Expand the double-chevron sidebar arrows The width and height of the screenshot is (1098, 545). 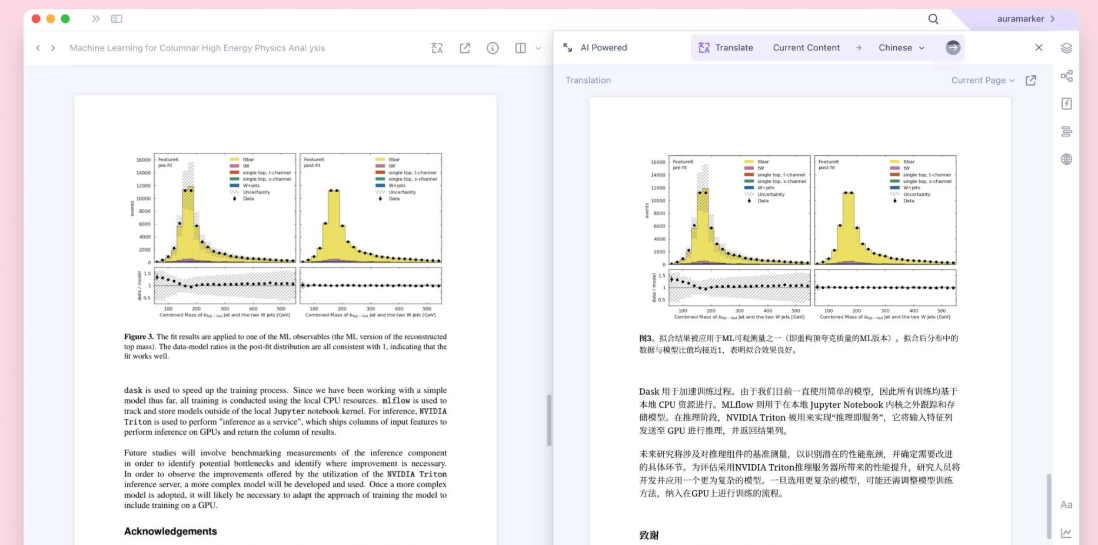(x=96, y=19)
